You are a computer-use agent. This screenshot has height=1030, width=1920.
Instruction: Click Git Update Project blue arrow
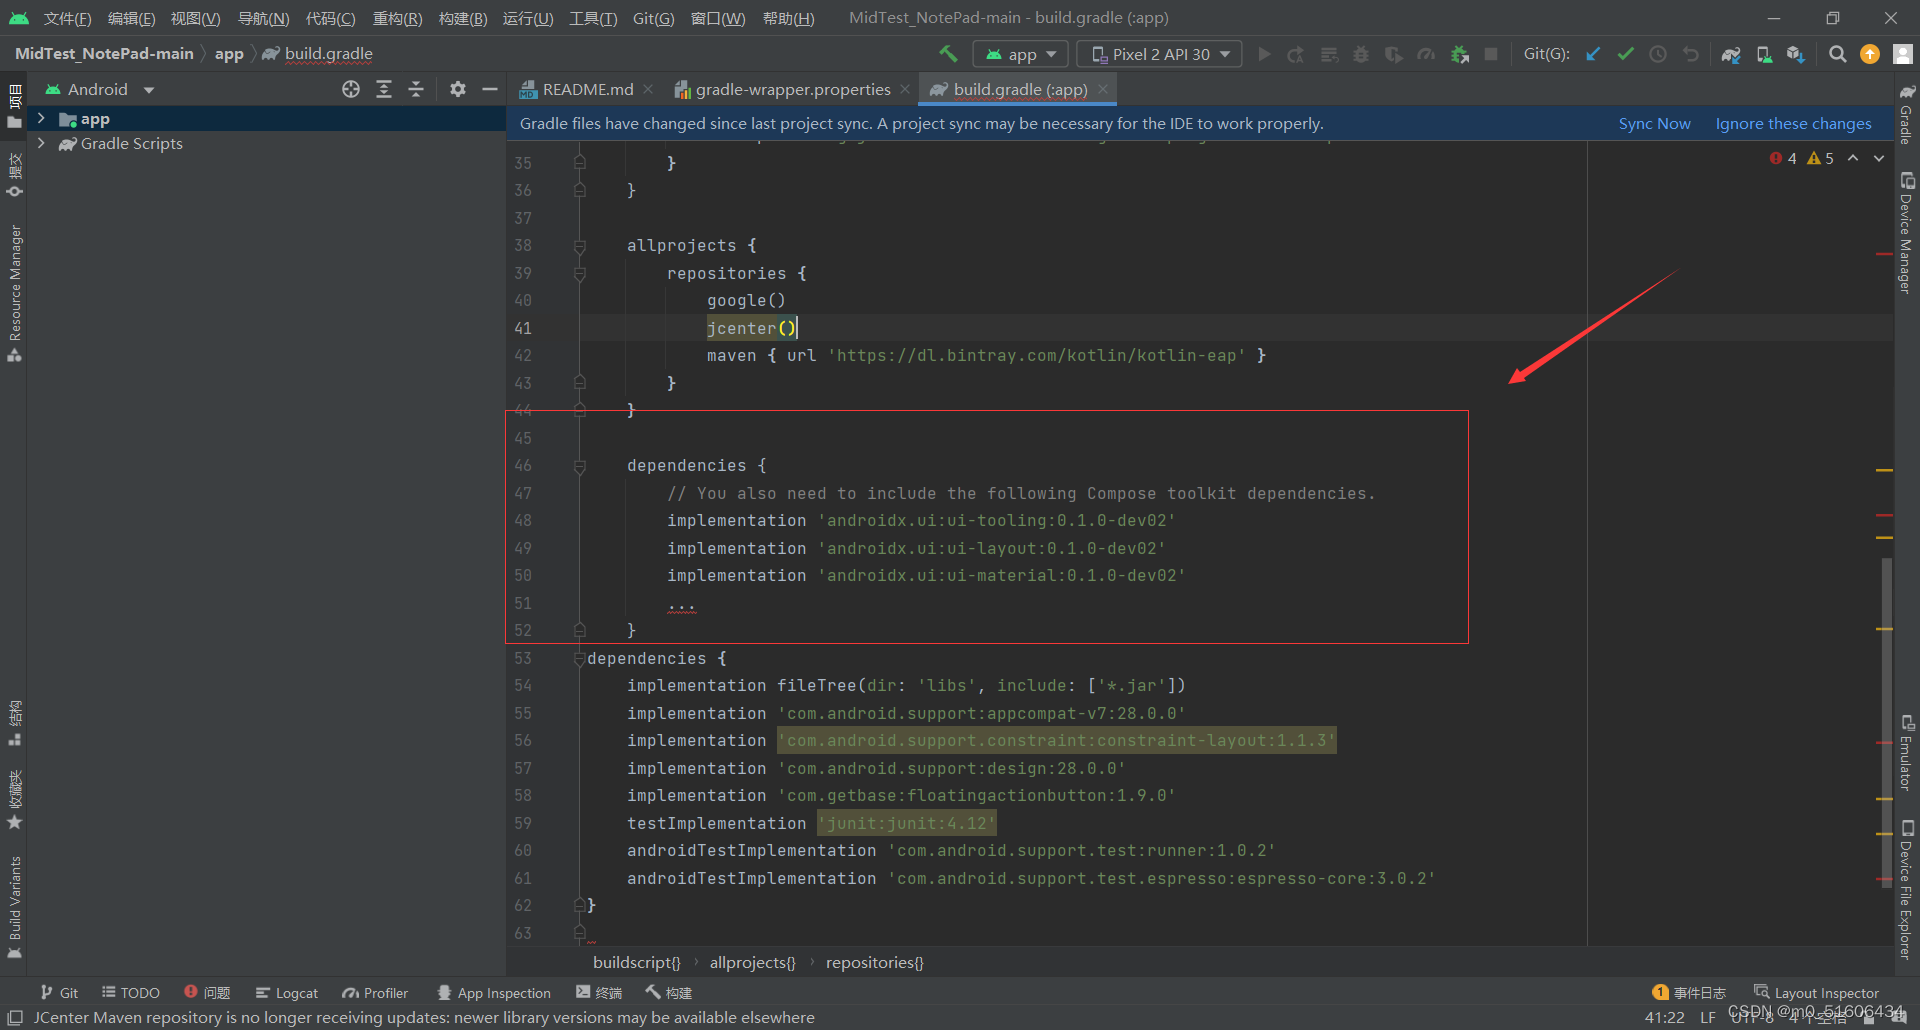[x=1593, y=54]
